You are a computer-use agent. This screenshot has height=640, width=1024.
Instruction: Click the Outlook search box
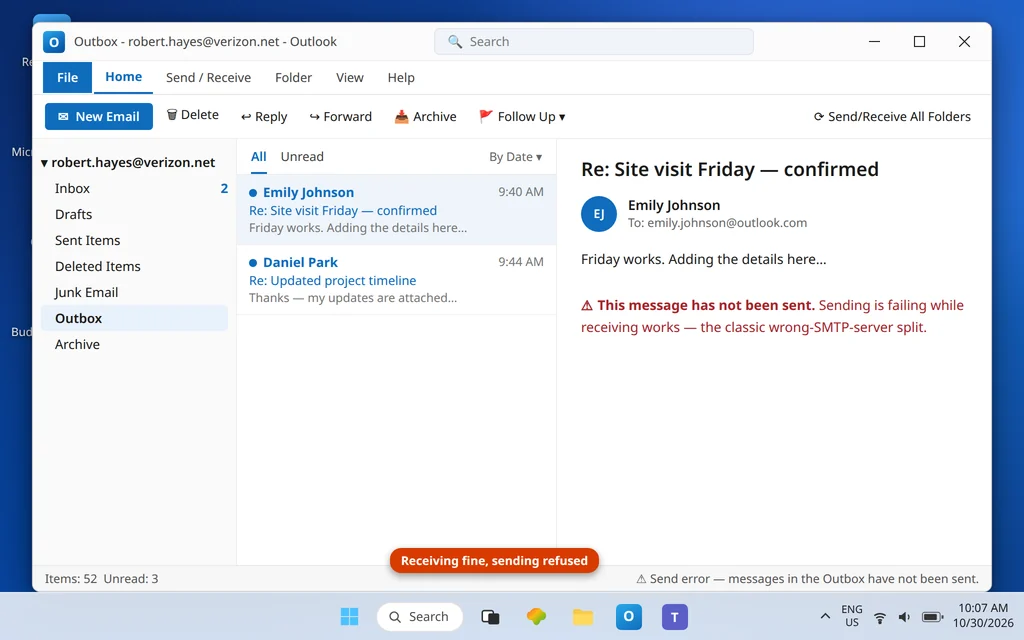coord(594,42)
